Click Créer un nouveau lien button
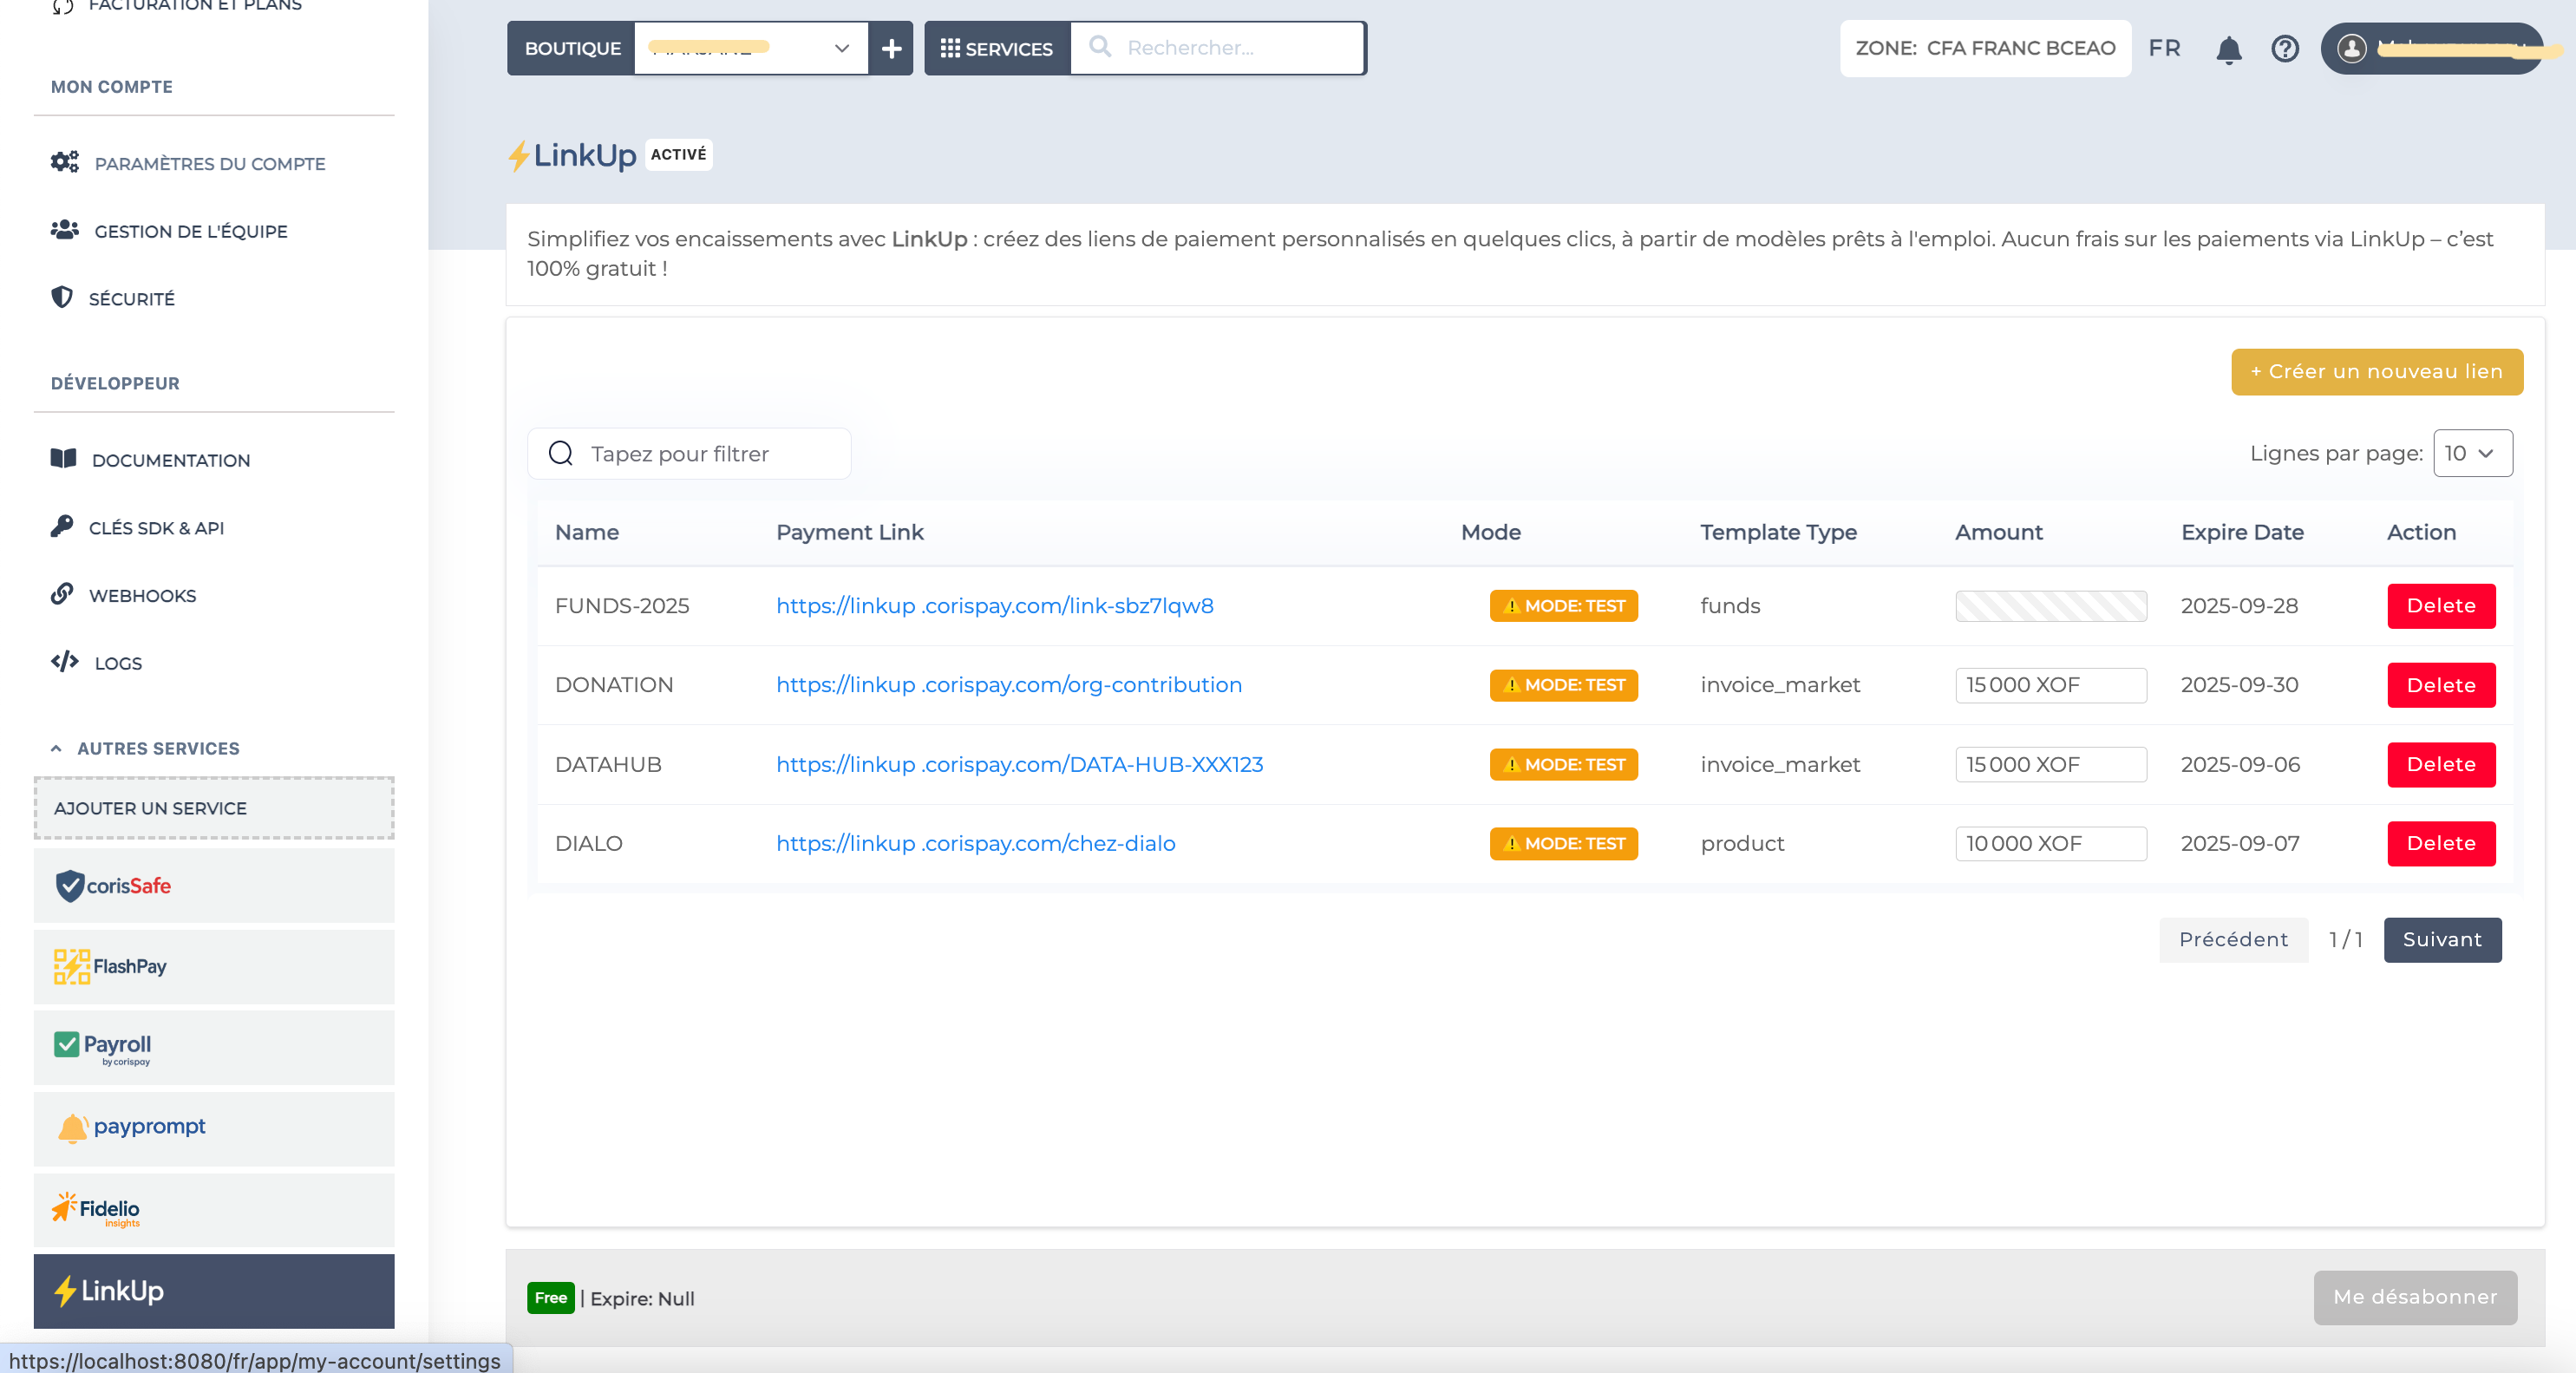This screenshot has width=2576, height=1373. point(2376,371)
